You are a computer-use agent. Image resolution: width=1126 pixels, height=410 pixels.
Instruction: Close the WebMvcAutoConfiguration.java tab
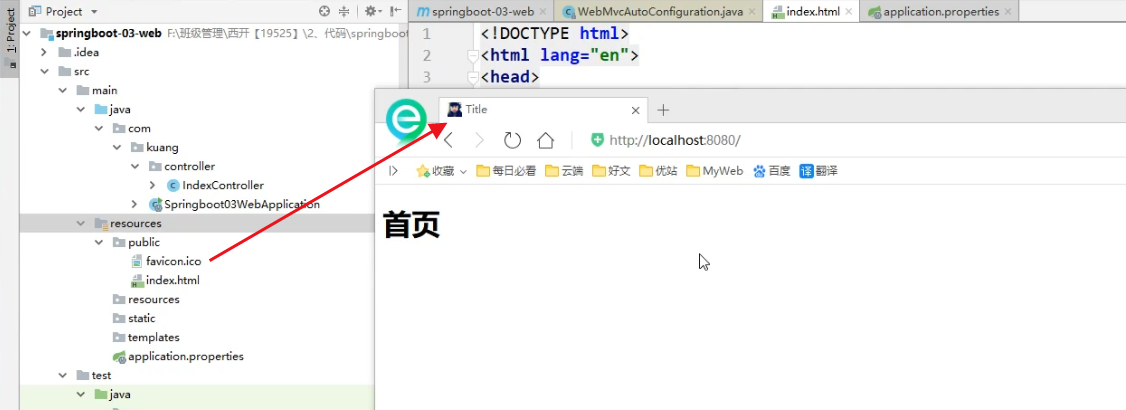[752, 11]
